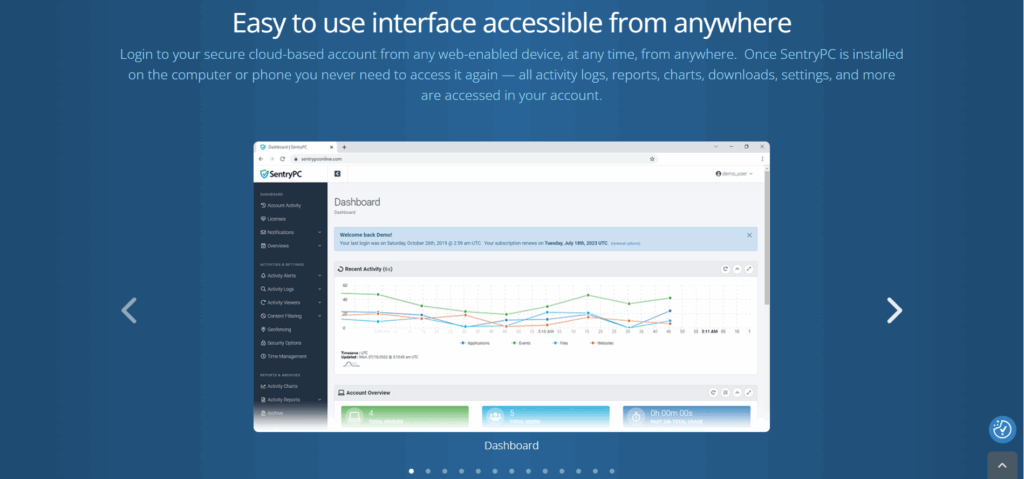Go to the previous carousel slide arrow

tap(129, 310)
